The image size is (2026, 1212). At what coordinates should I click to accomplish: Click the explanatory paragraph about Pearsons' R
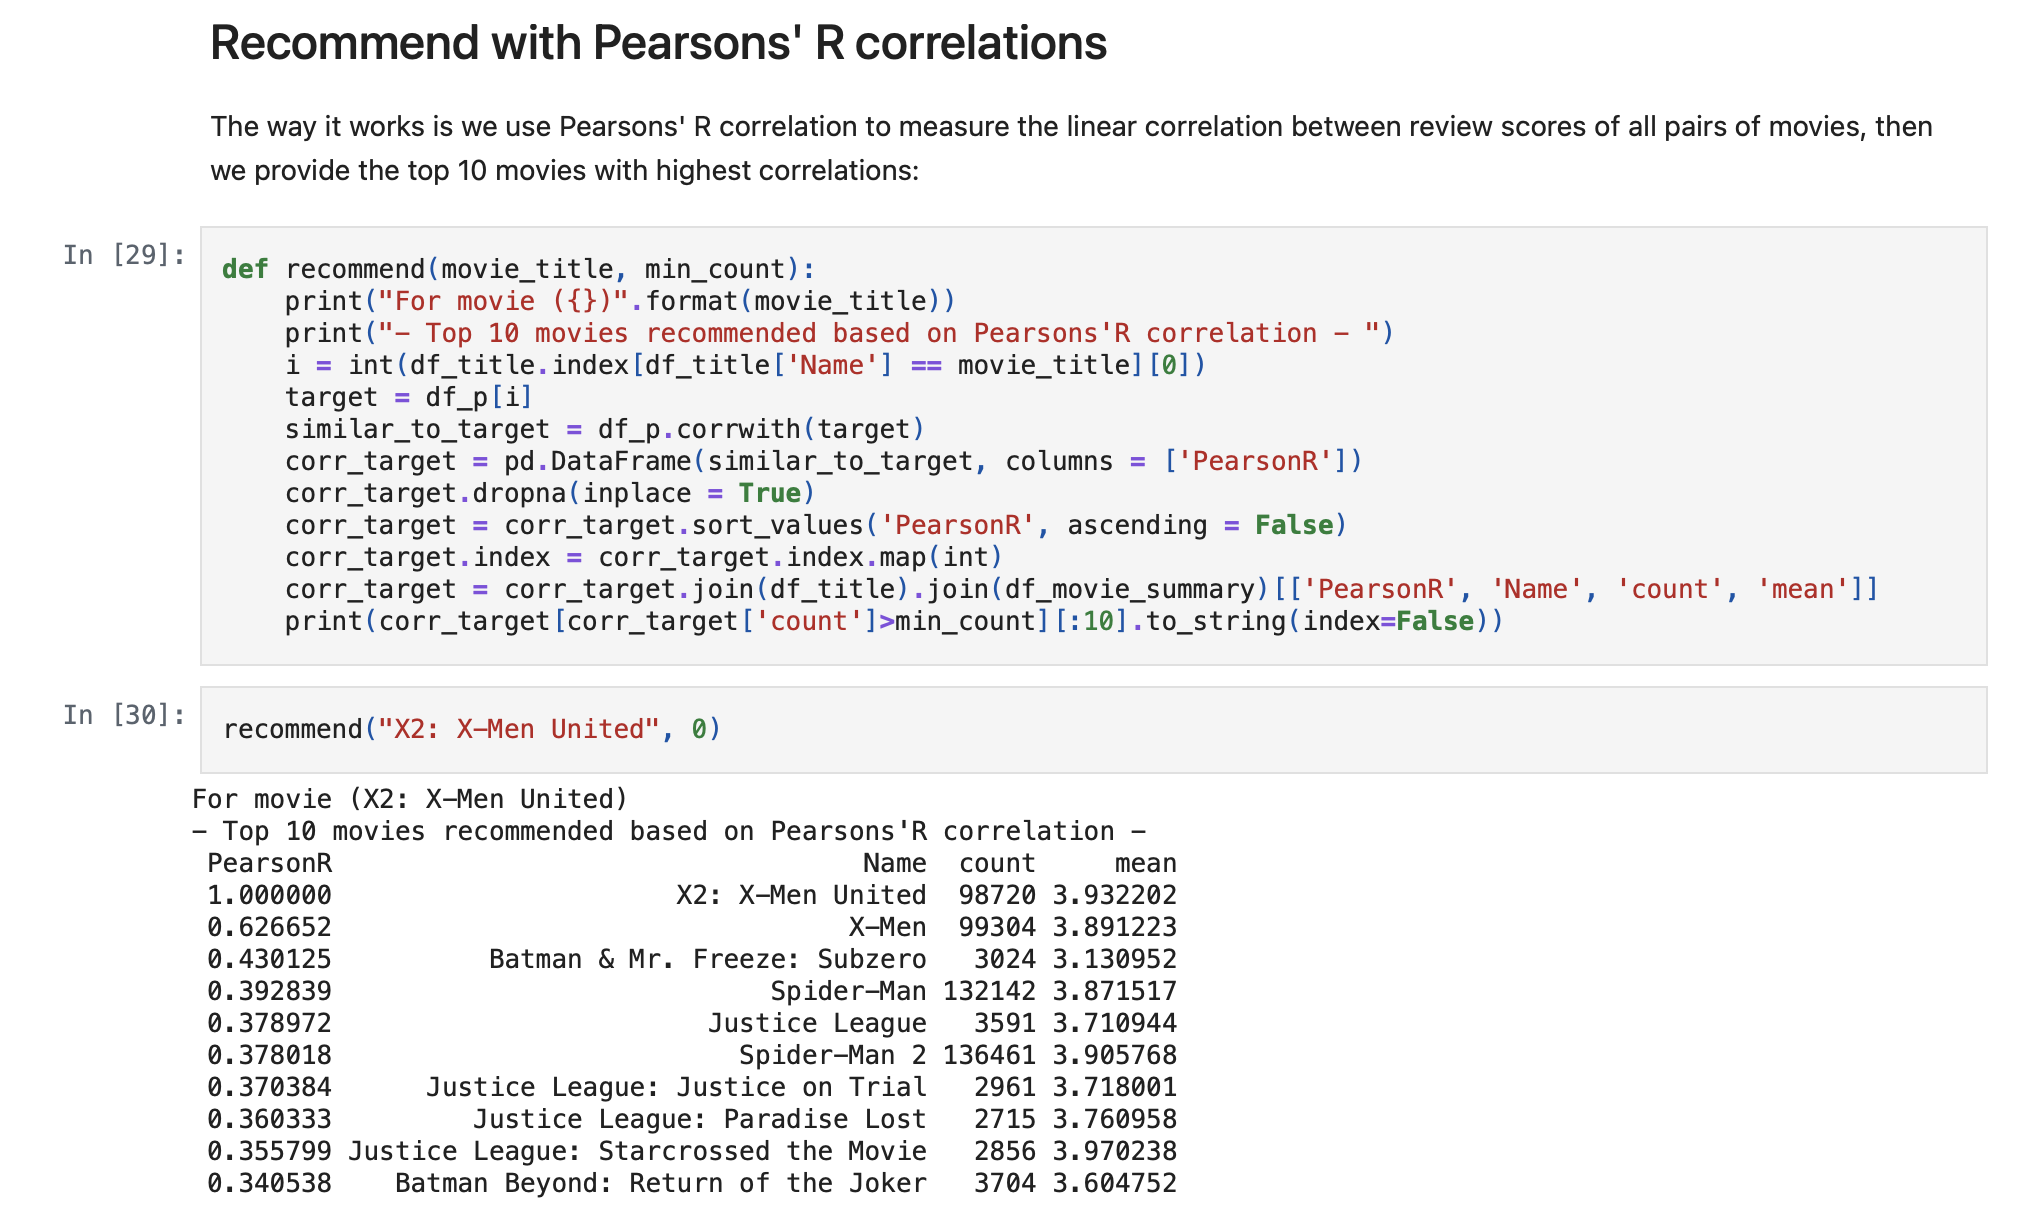[1070, 148]
